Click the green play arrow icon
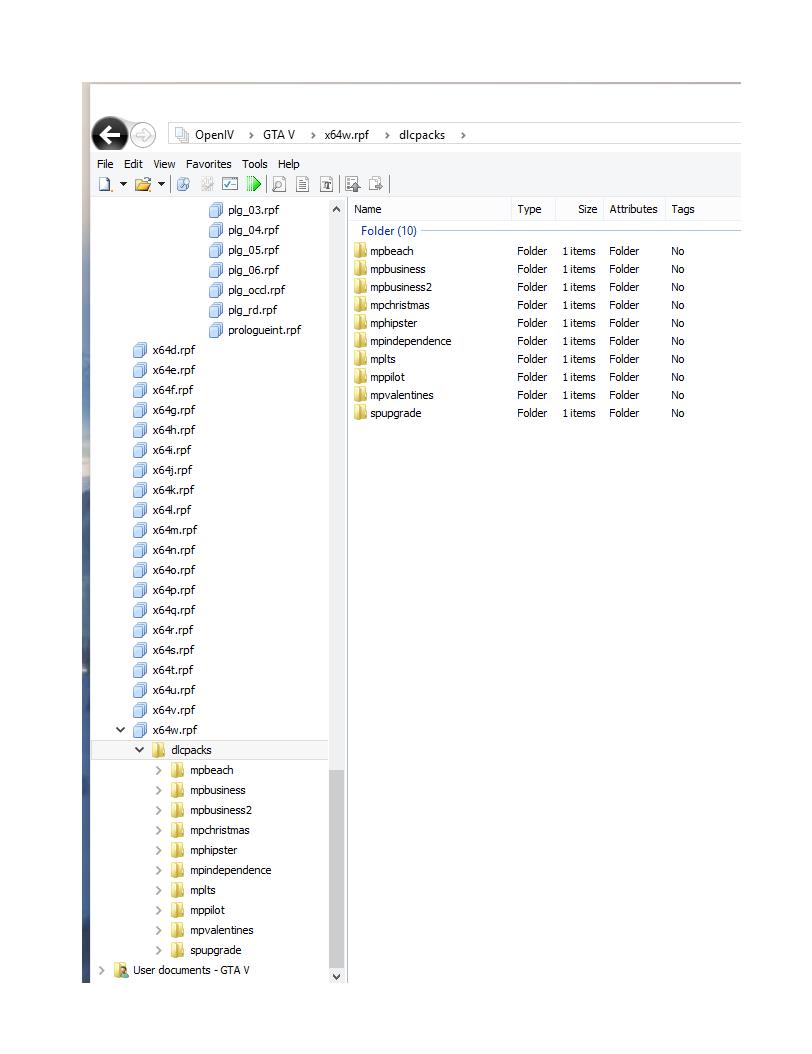Viewport: 812px width, 1054px height. (x=253, y=184)
